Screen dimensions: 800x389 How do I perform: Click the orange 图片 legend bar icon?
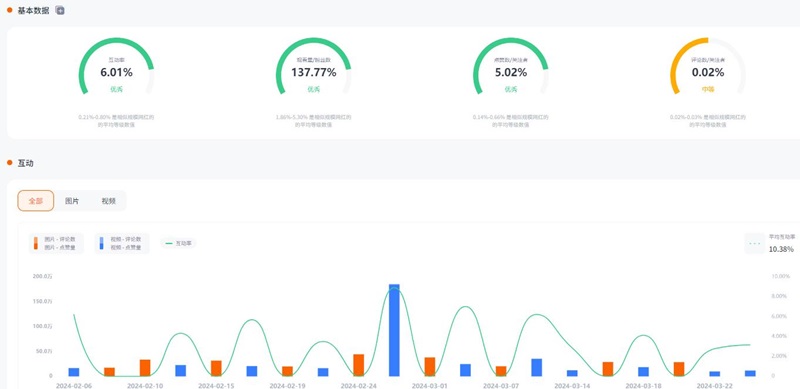(35, 243)
